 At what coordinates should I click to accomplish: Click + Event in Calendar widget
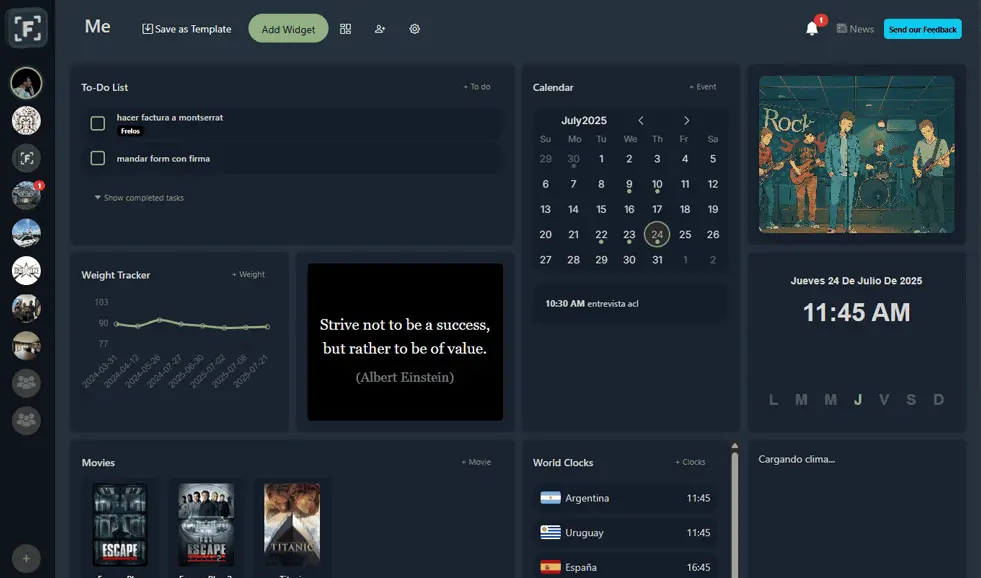point(703,87)
